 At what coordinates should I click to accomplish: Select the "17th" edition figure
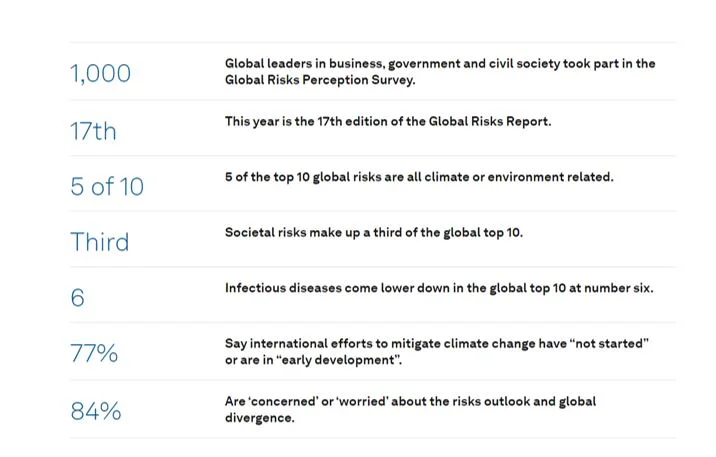[93, 130]
